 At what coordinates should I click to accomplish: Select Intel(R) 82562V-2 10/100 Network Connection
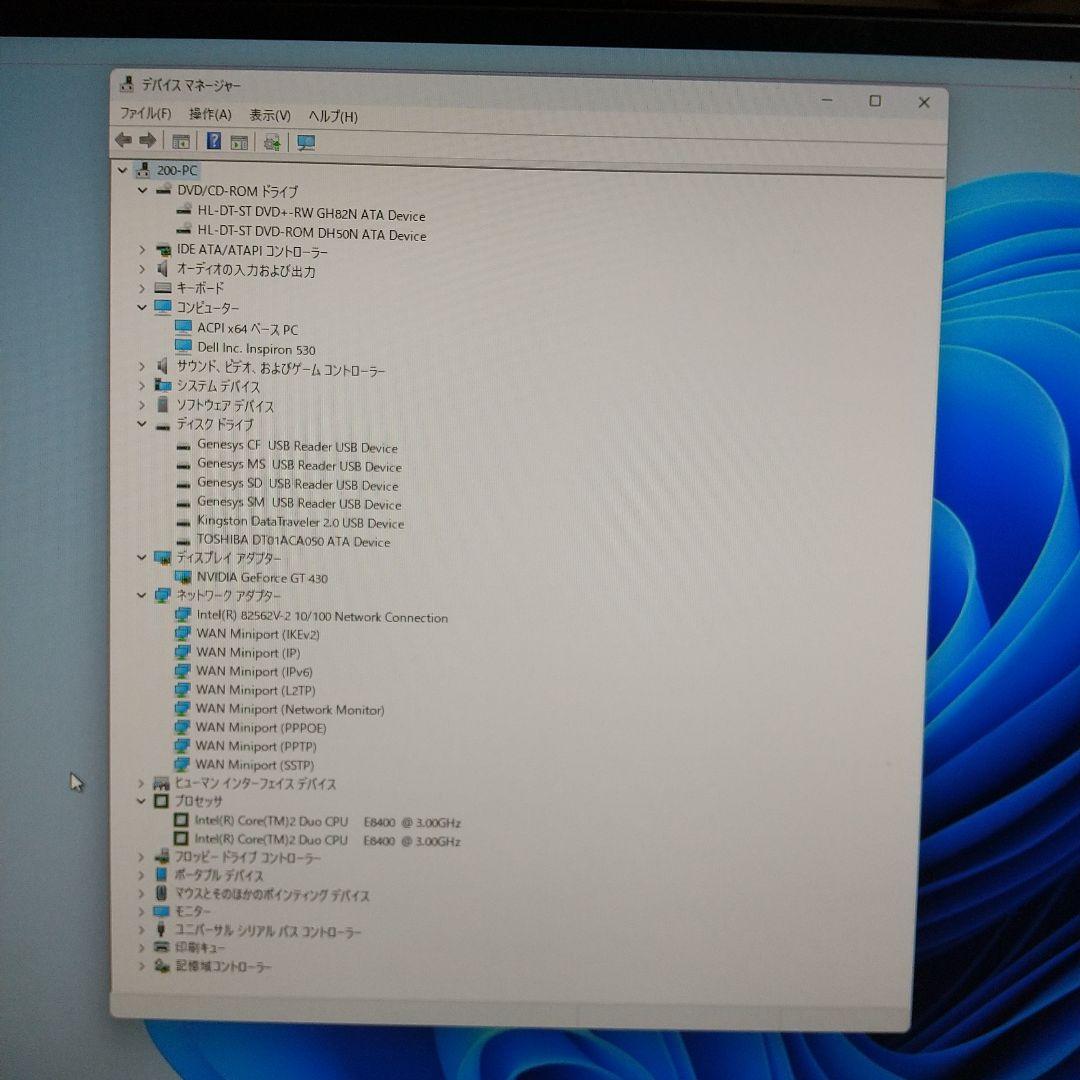(x=322, y=616)
